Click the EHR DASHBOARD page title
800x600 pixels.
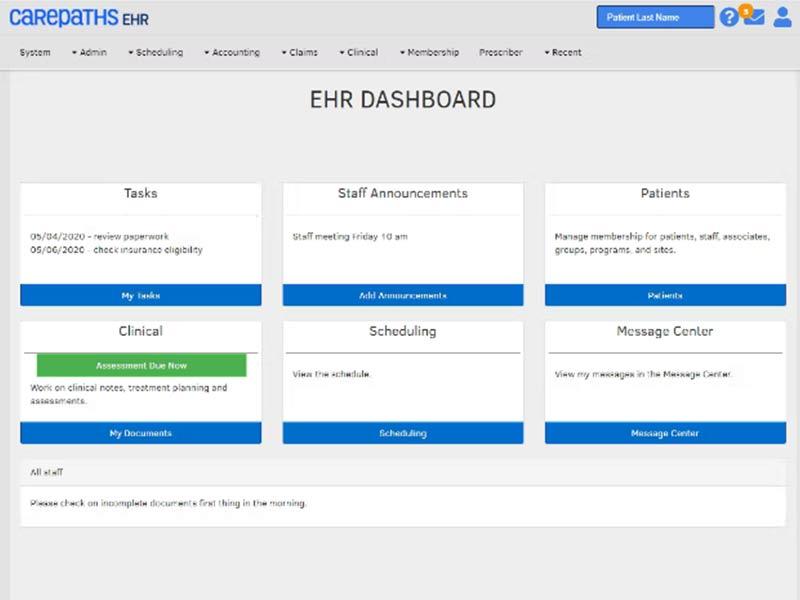(x=403, y=99)
